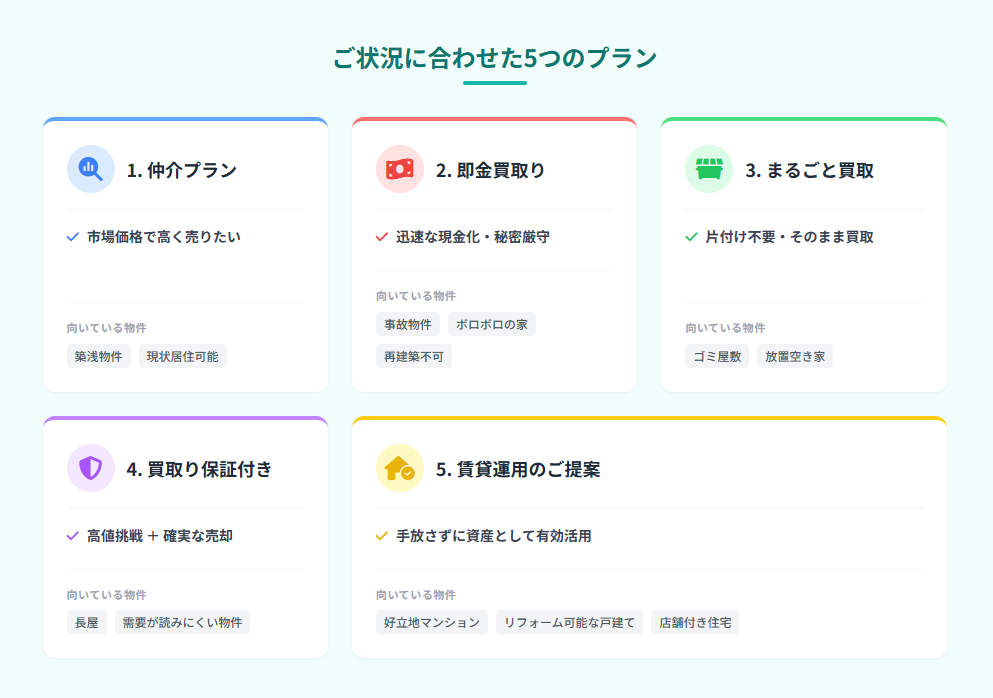The height and width of the screenshot is (698, 993).
Task: Click the green checkmark beside 片付け不要
Action: click(x=692, y=237)
